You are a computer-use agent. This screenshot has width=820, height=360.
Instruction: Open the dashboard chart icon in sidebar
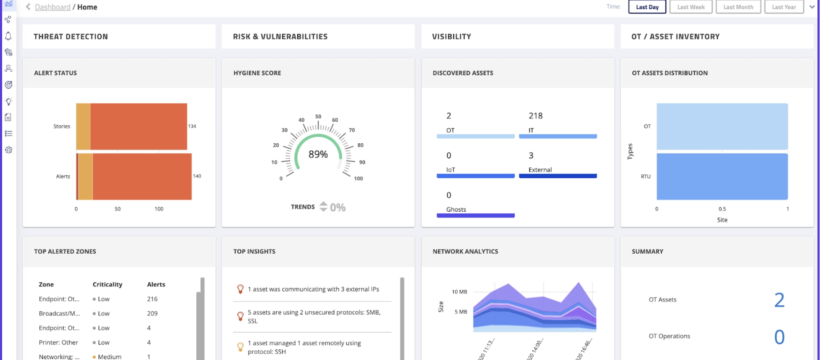(x=8, y=4)
